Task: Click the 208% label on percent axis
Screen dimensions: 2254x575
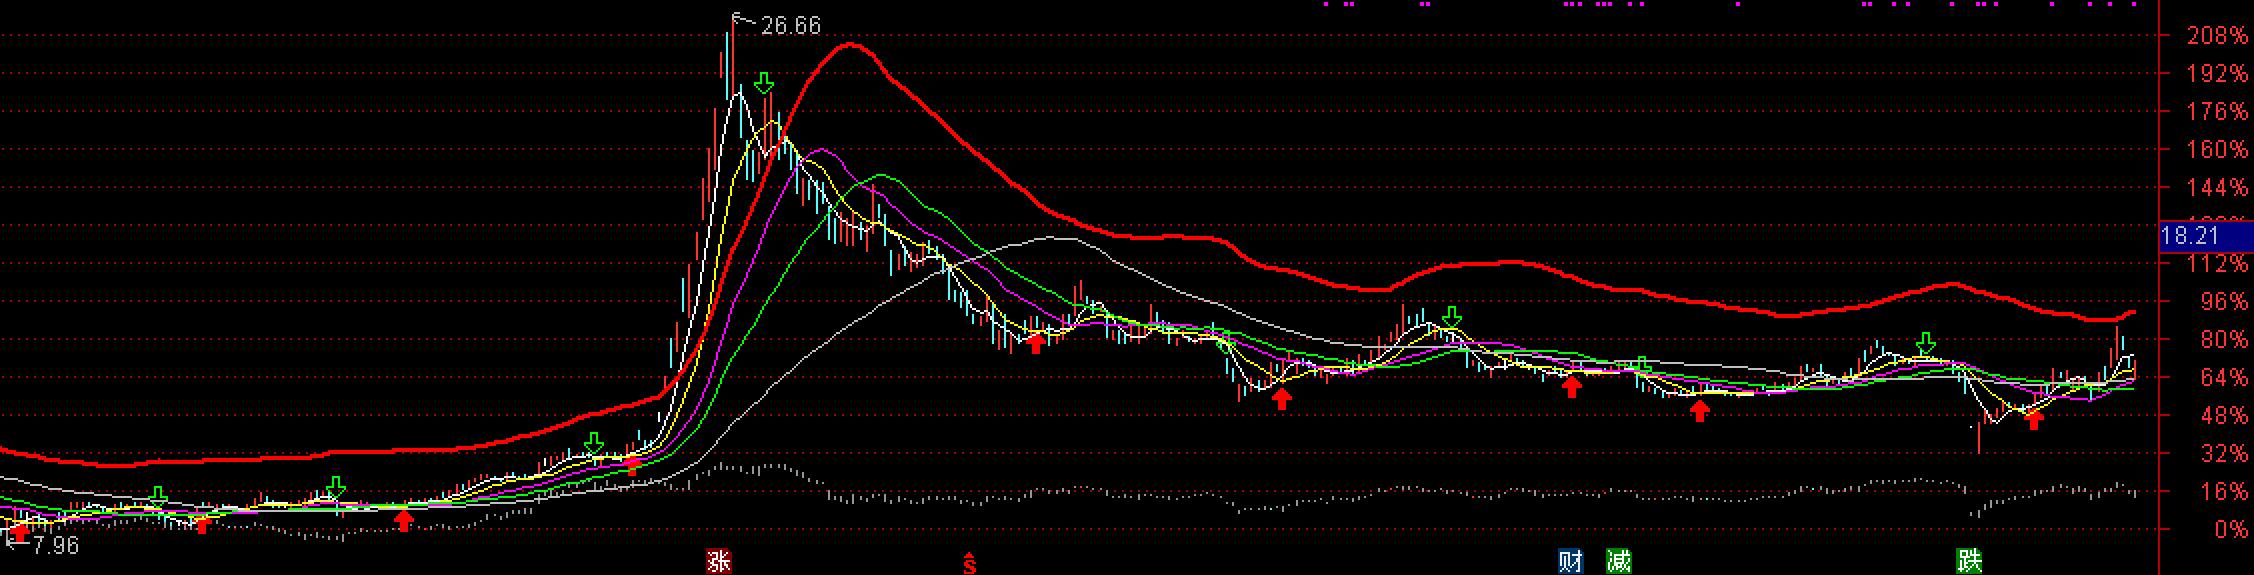Action: 2209,36
